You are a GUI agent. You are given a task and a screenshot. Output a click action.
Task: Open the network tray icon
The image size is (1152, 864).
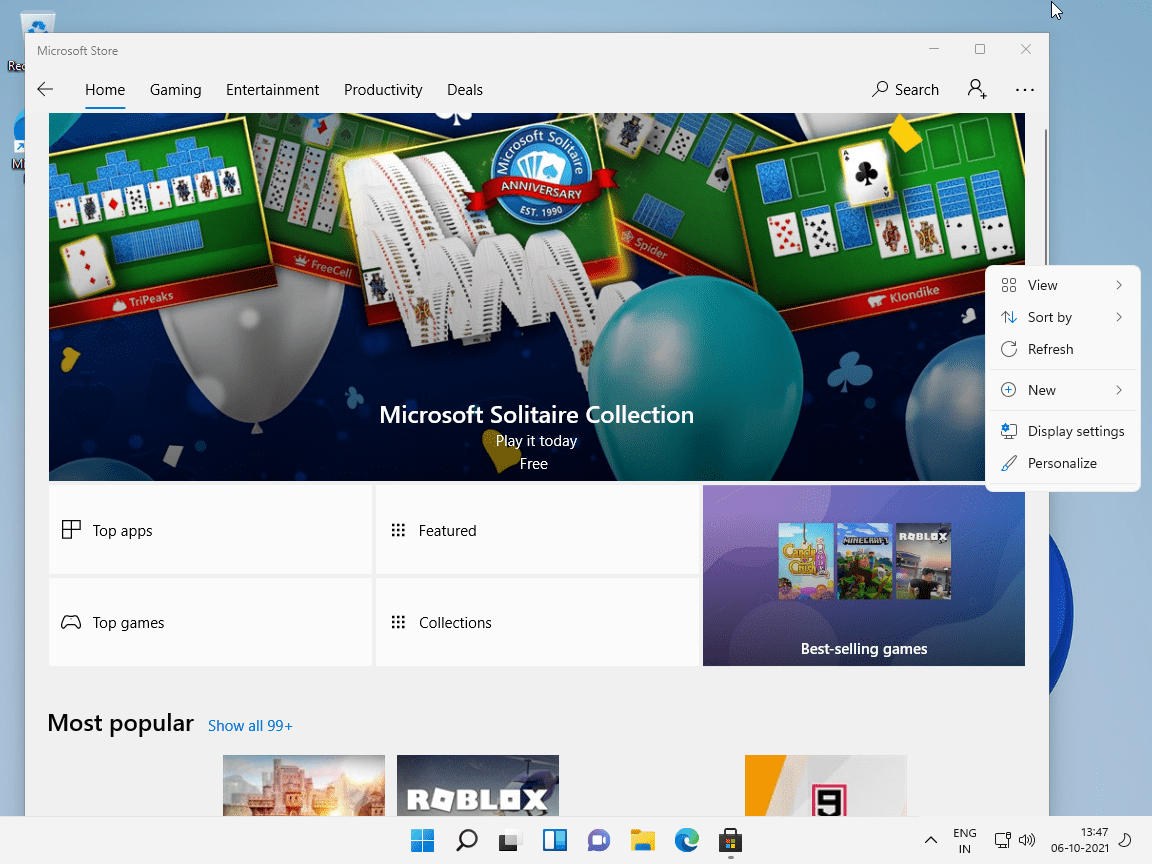[1002, 840]
